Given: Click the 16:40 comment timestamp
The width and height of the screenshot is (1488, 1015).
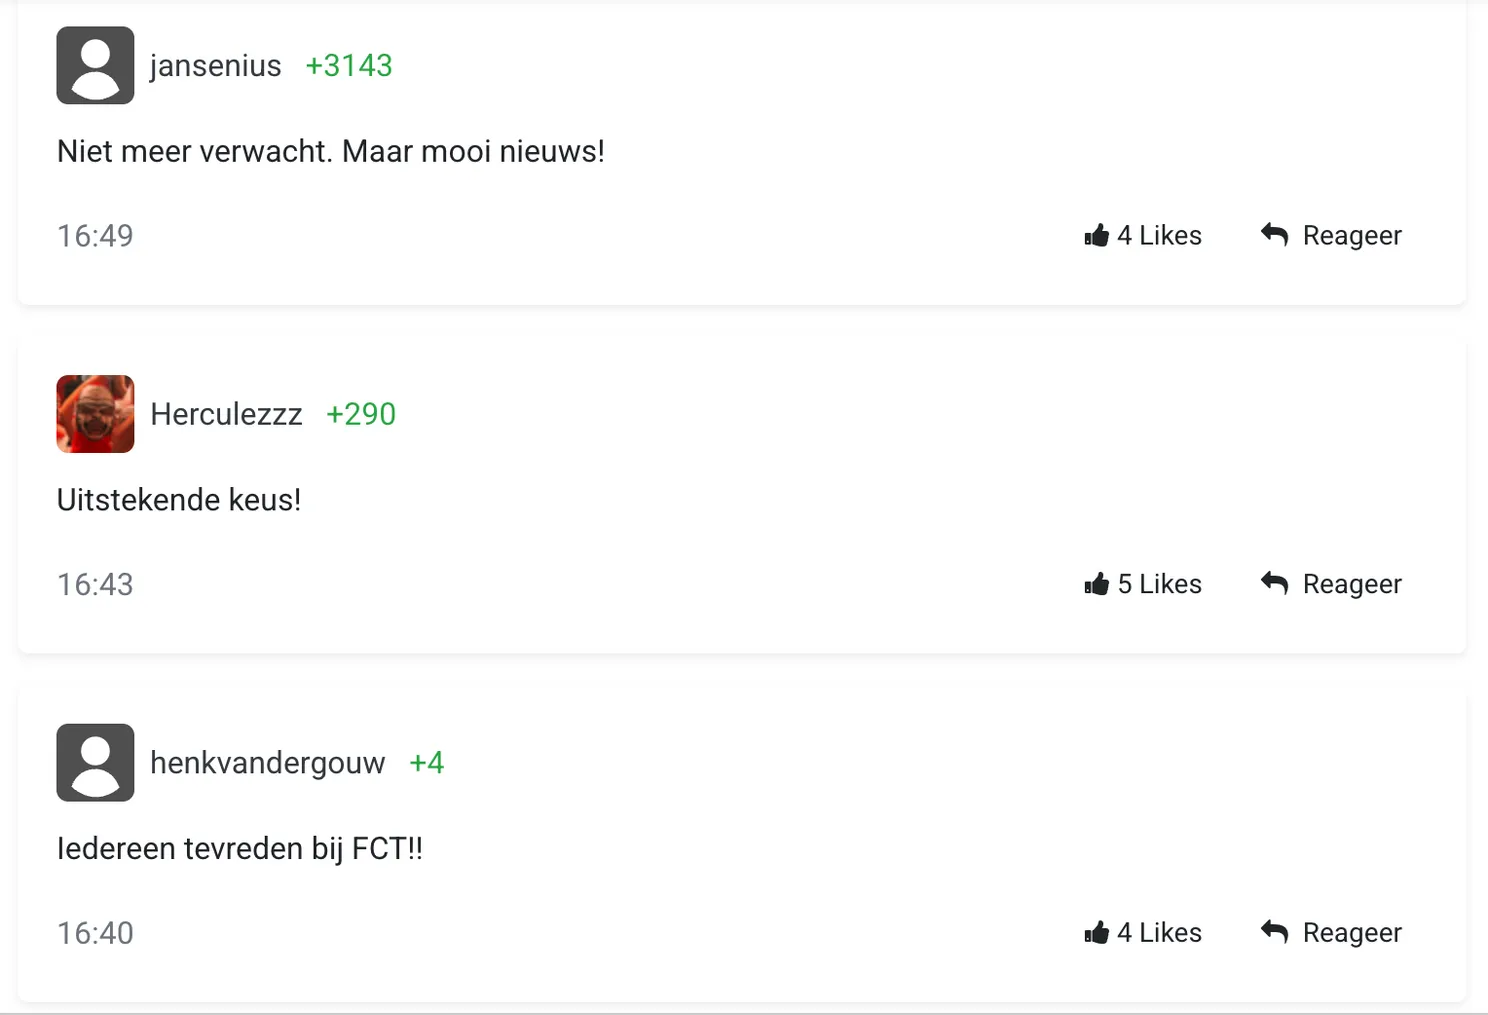Looking at the screenshot, I should point(95,934).
